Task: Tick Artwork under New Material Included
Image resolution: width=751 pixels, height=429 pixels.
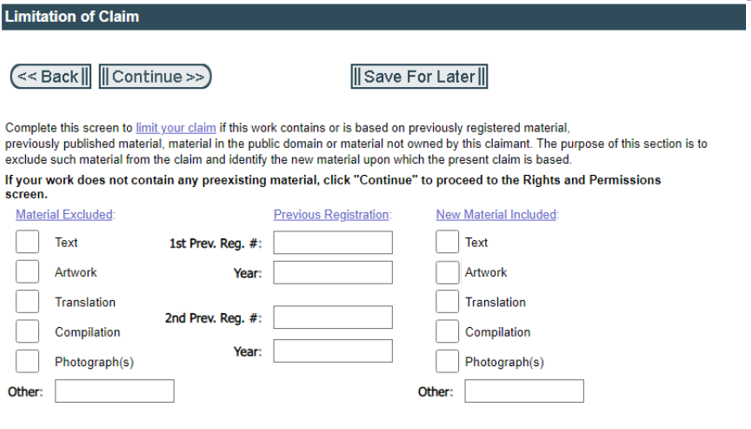Action: click(x=447, y=272)
